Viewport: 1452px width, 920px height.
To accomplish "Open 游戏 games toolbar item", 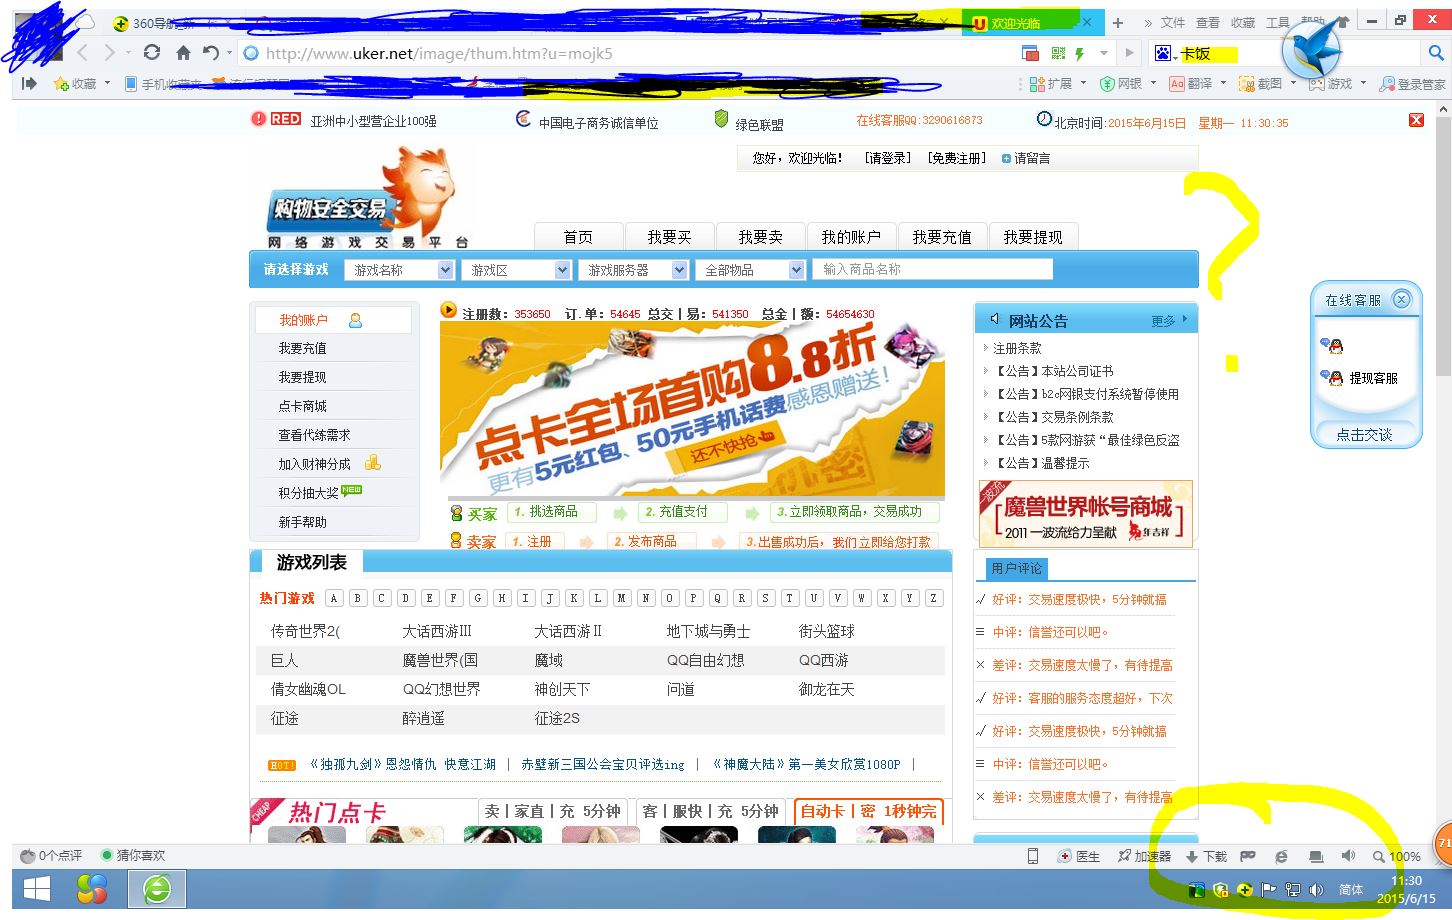I will click(x=1333, y=84).
